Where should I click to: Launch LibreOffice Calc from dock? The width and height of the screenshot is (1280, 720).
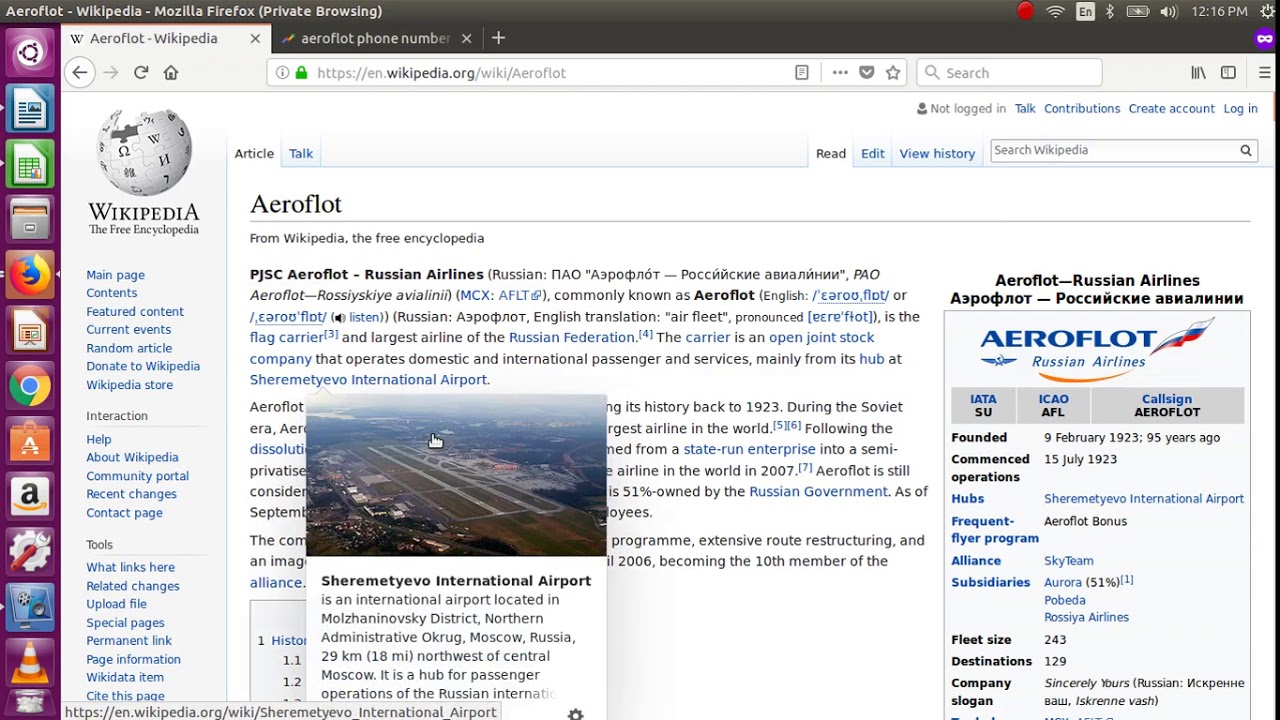pyautogui.click(x=29, y=163)
